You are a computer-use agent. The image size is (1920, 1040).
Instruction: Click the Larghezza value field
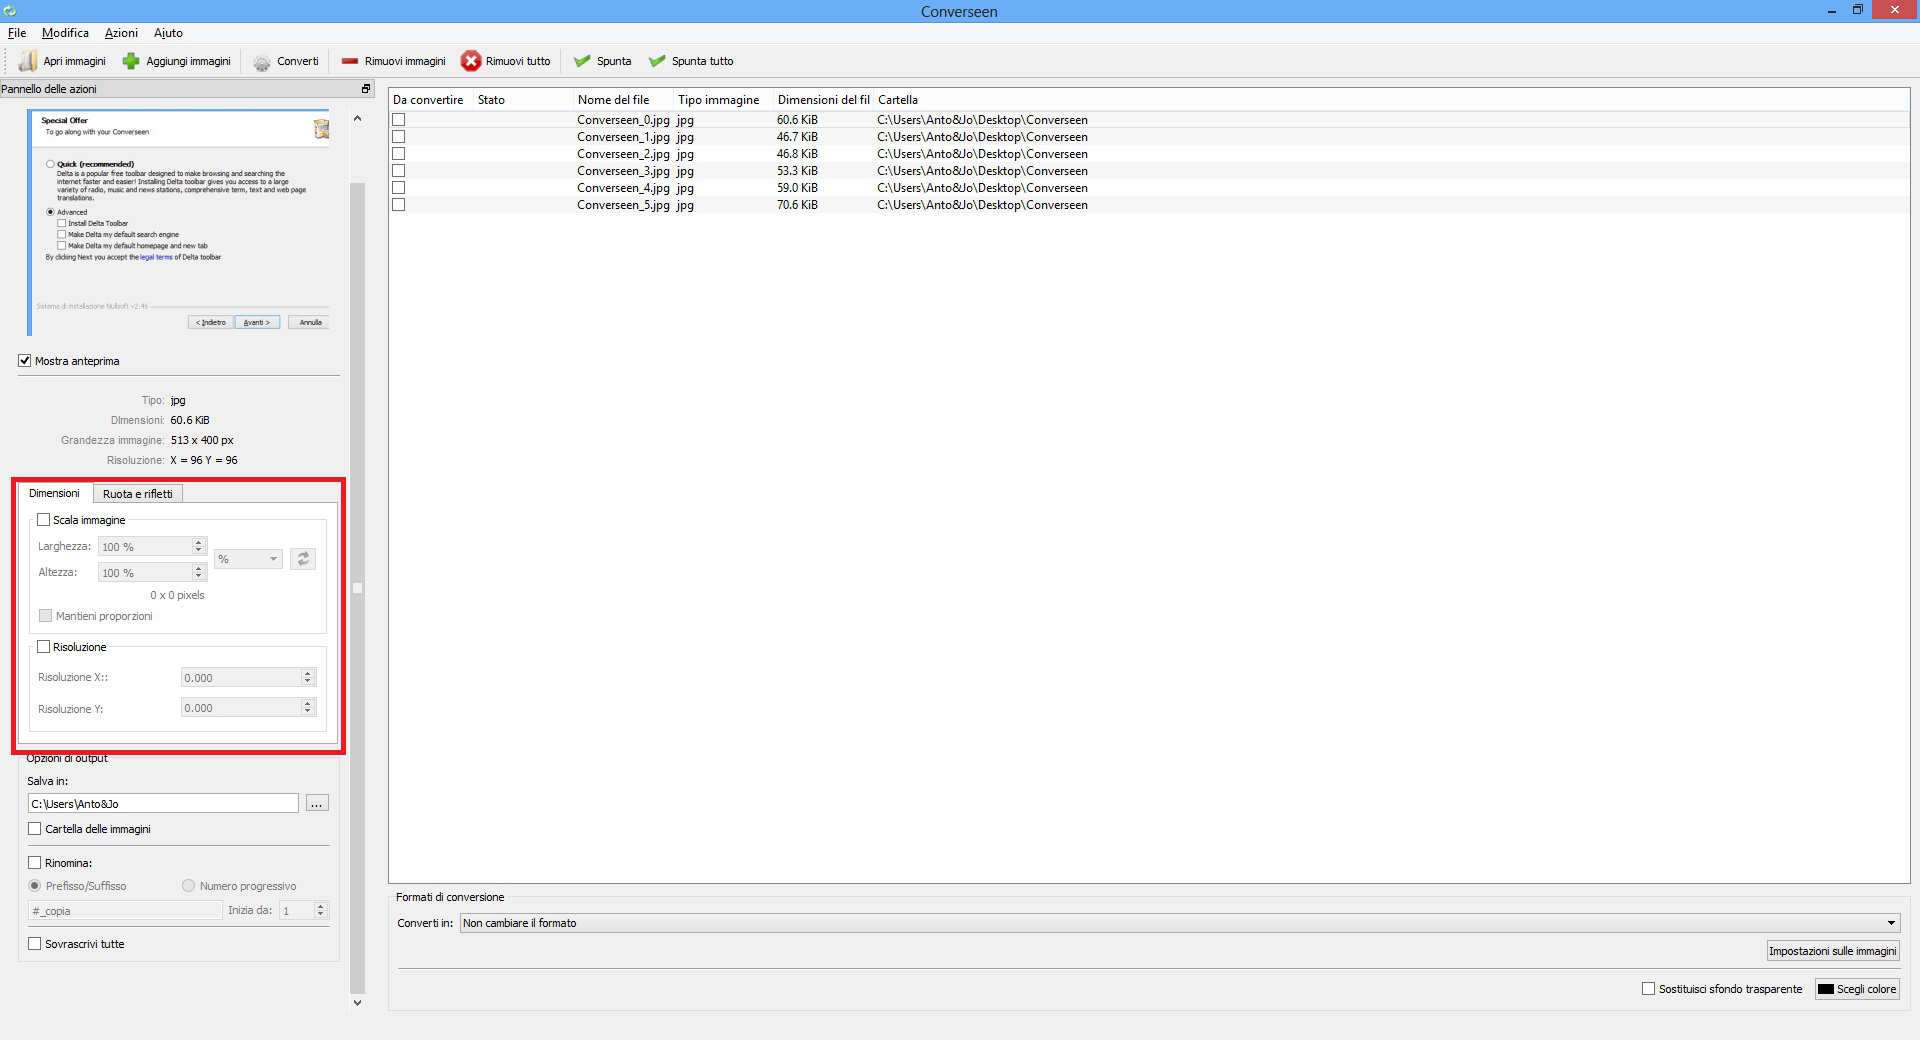(x=145, y=547)
